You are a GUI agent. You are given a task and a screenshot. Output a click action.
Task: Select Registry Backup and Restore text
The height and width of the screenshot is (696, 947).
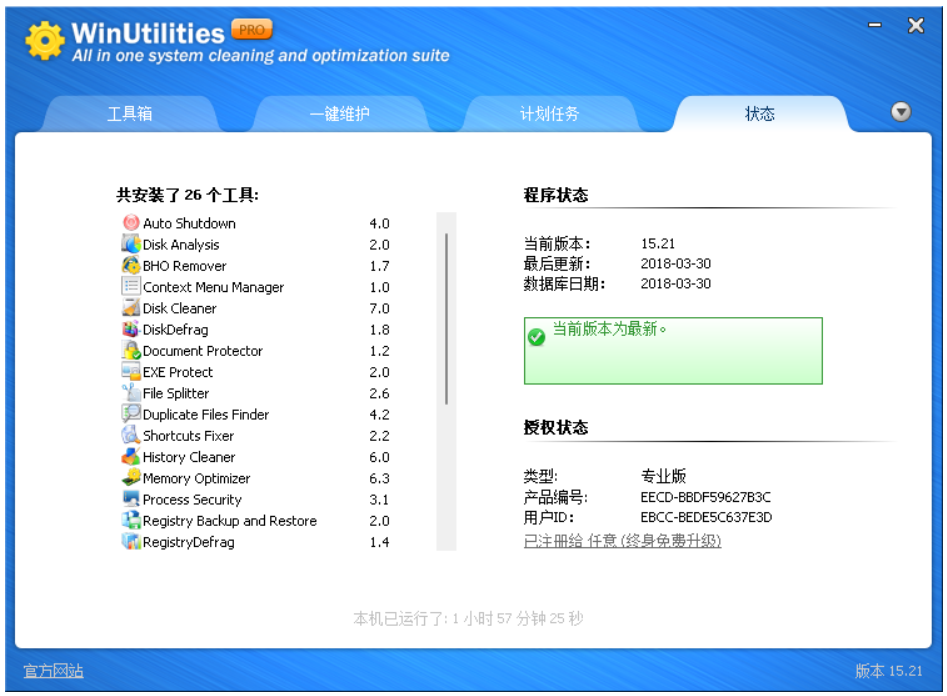(x=230, y=520)
